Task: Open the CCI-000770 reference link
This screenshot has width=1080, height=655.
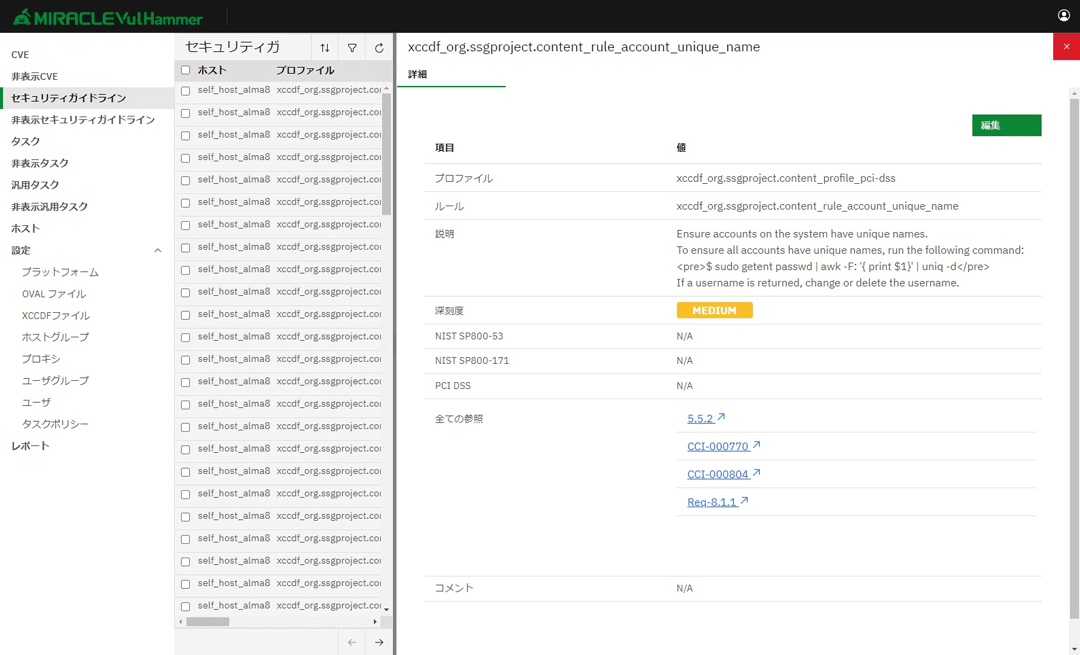Action: [718, 446]
